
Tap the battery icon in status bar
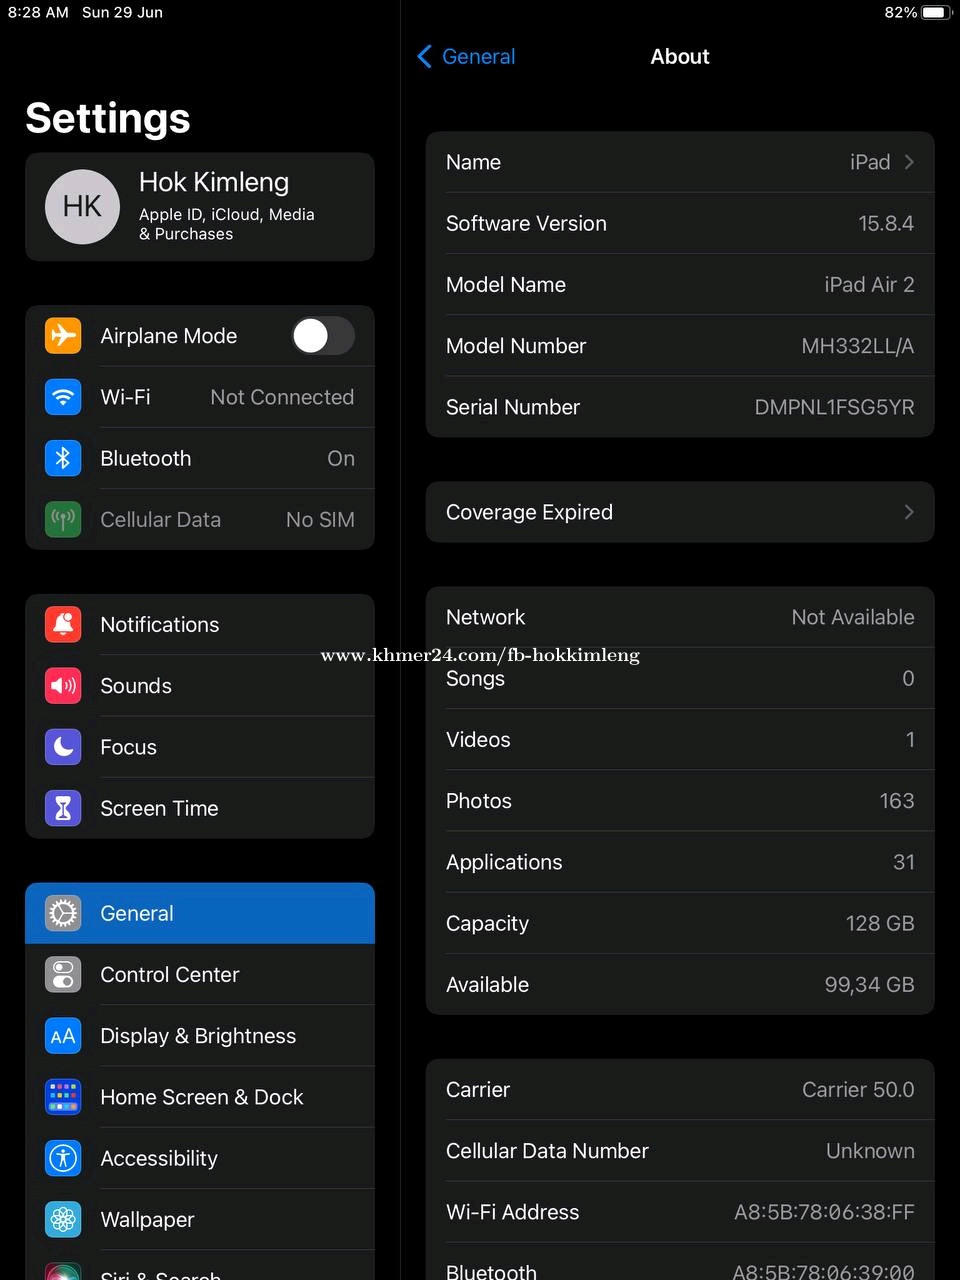[x=935, y=12]
